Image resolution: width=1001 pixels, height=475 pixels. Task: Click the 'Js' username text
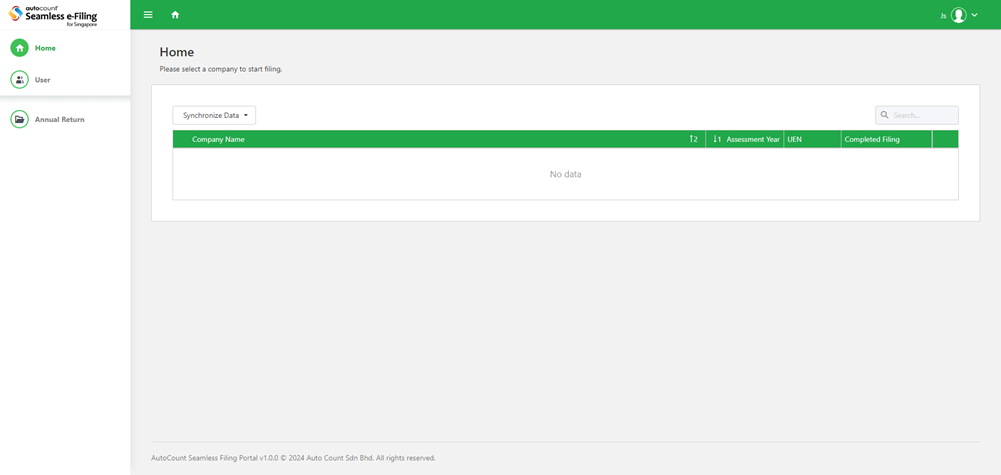(x=943, y=16)
